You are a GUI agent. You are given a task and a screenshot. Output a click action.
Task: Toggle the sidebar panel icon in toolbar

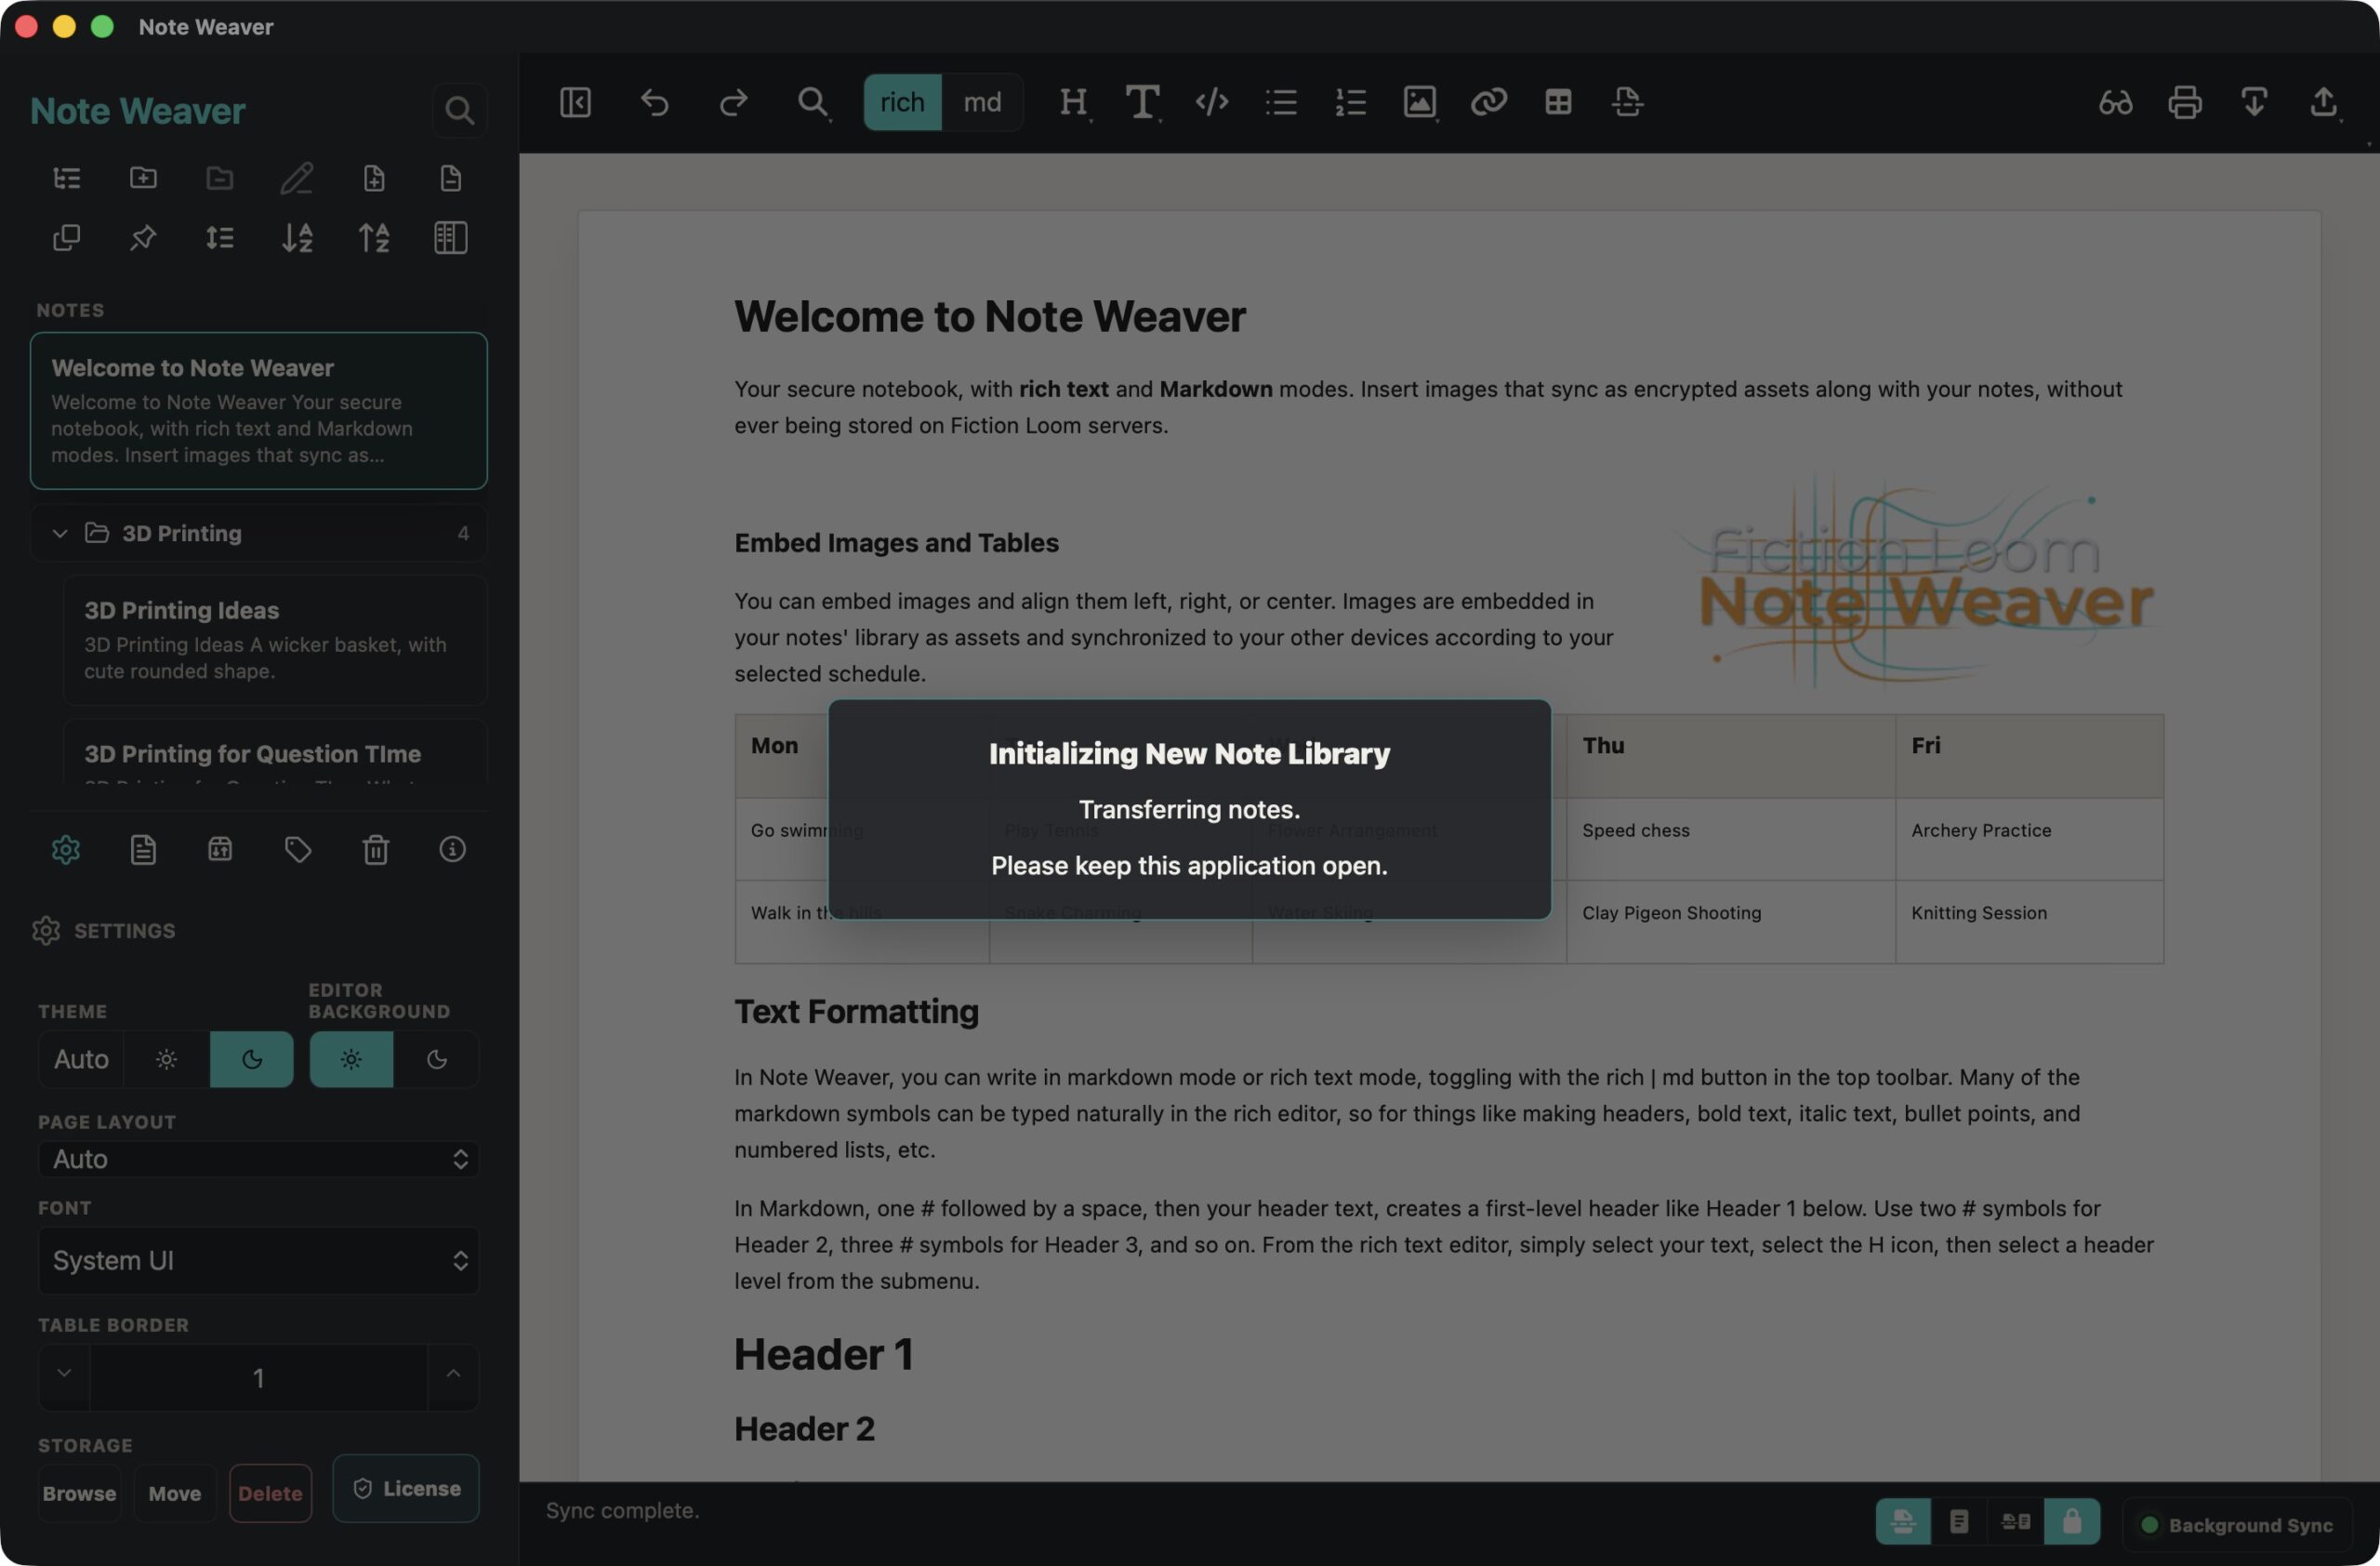(x=575, y=102)
